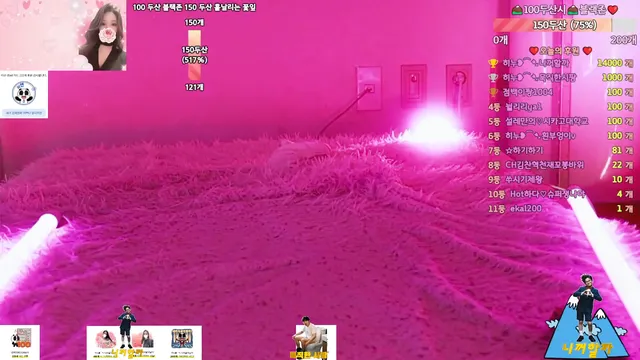Click the bronze trophy beside 점백이짱1004
The height and width of the screenshot is (360, 640).
(x=493, y=92)
